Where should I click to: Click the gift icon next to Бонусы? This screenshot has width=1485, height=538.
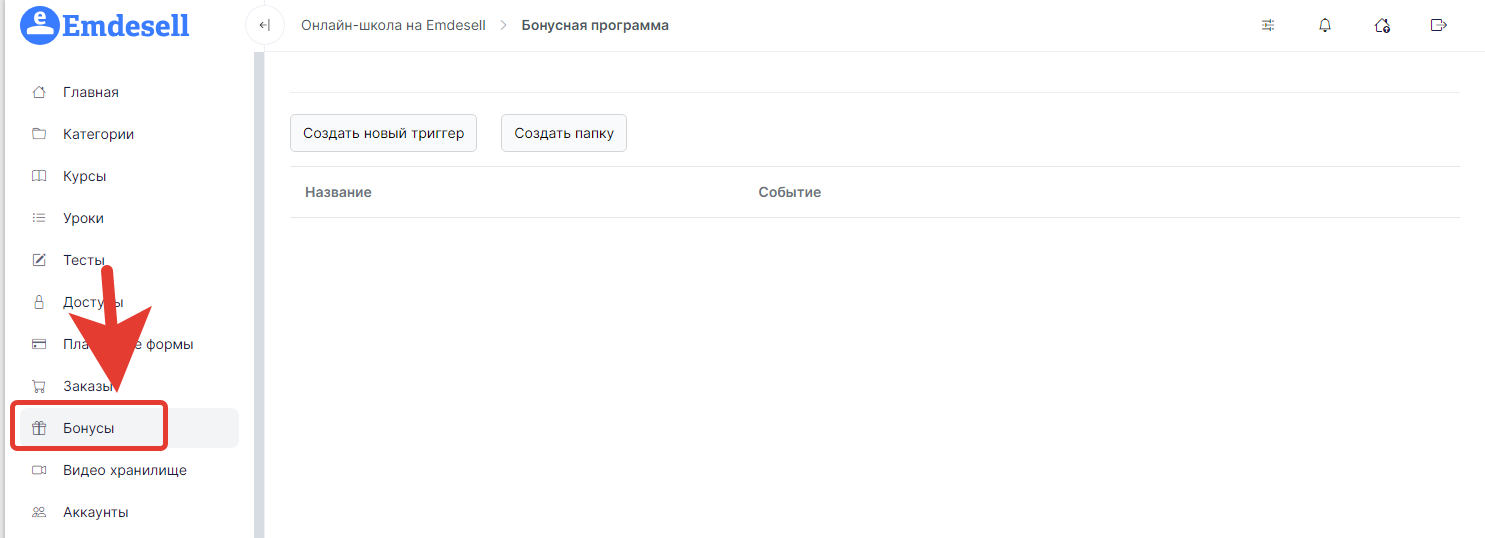pyautogui.click(x=39, y=428)
